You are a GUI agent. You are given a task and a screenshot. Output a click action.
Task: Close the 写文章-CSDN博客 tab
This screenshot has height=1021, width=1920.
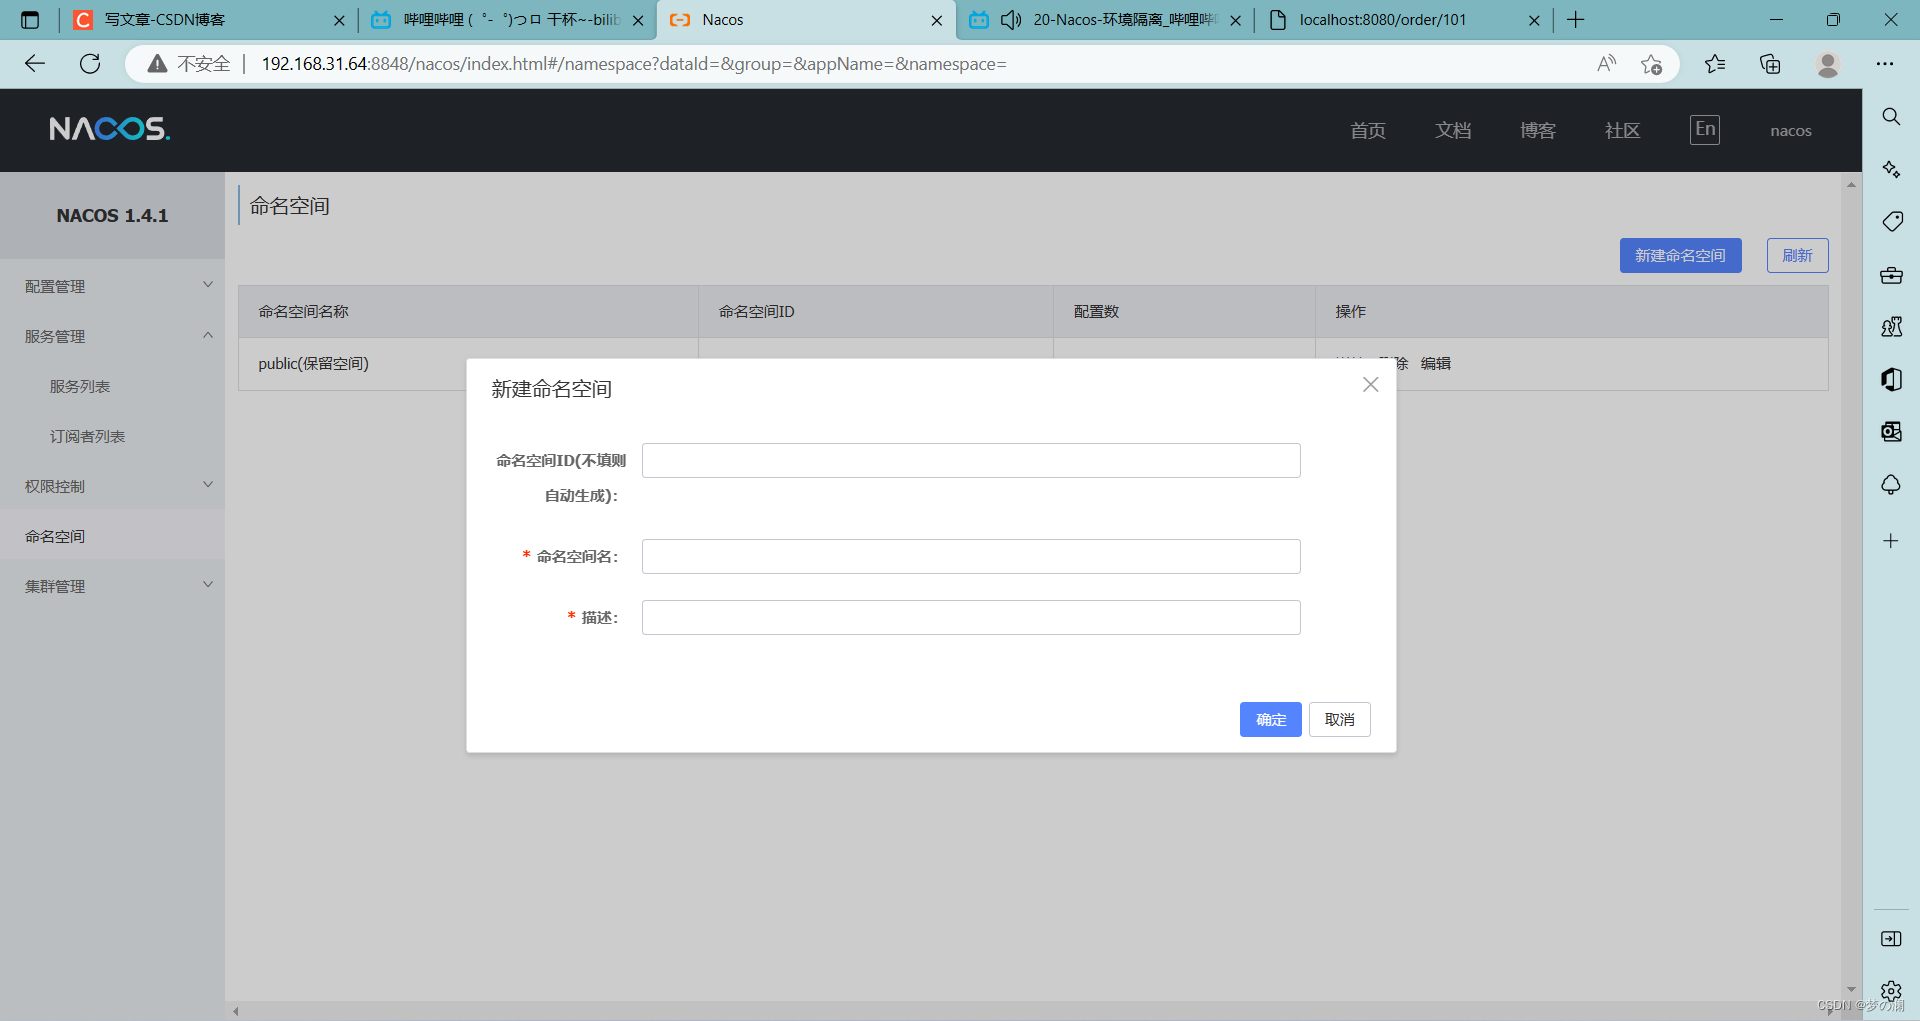click(339, 20)
